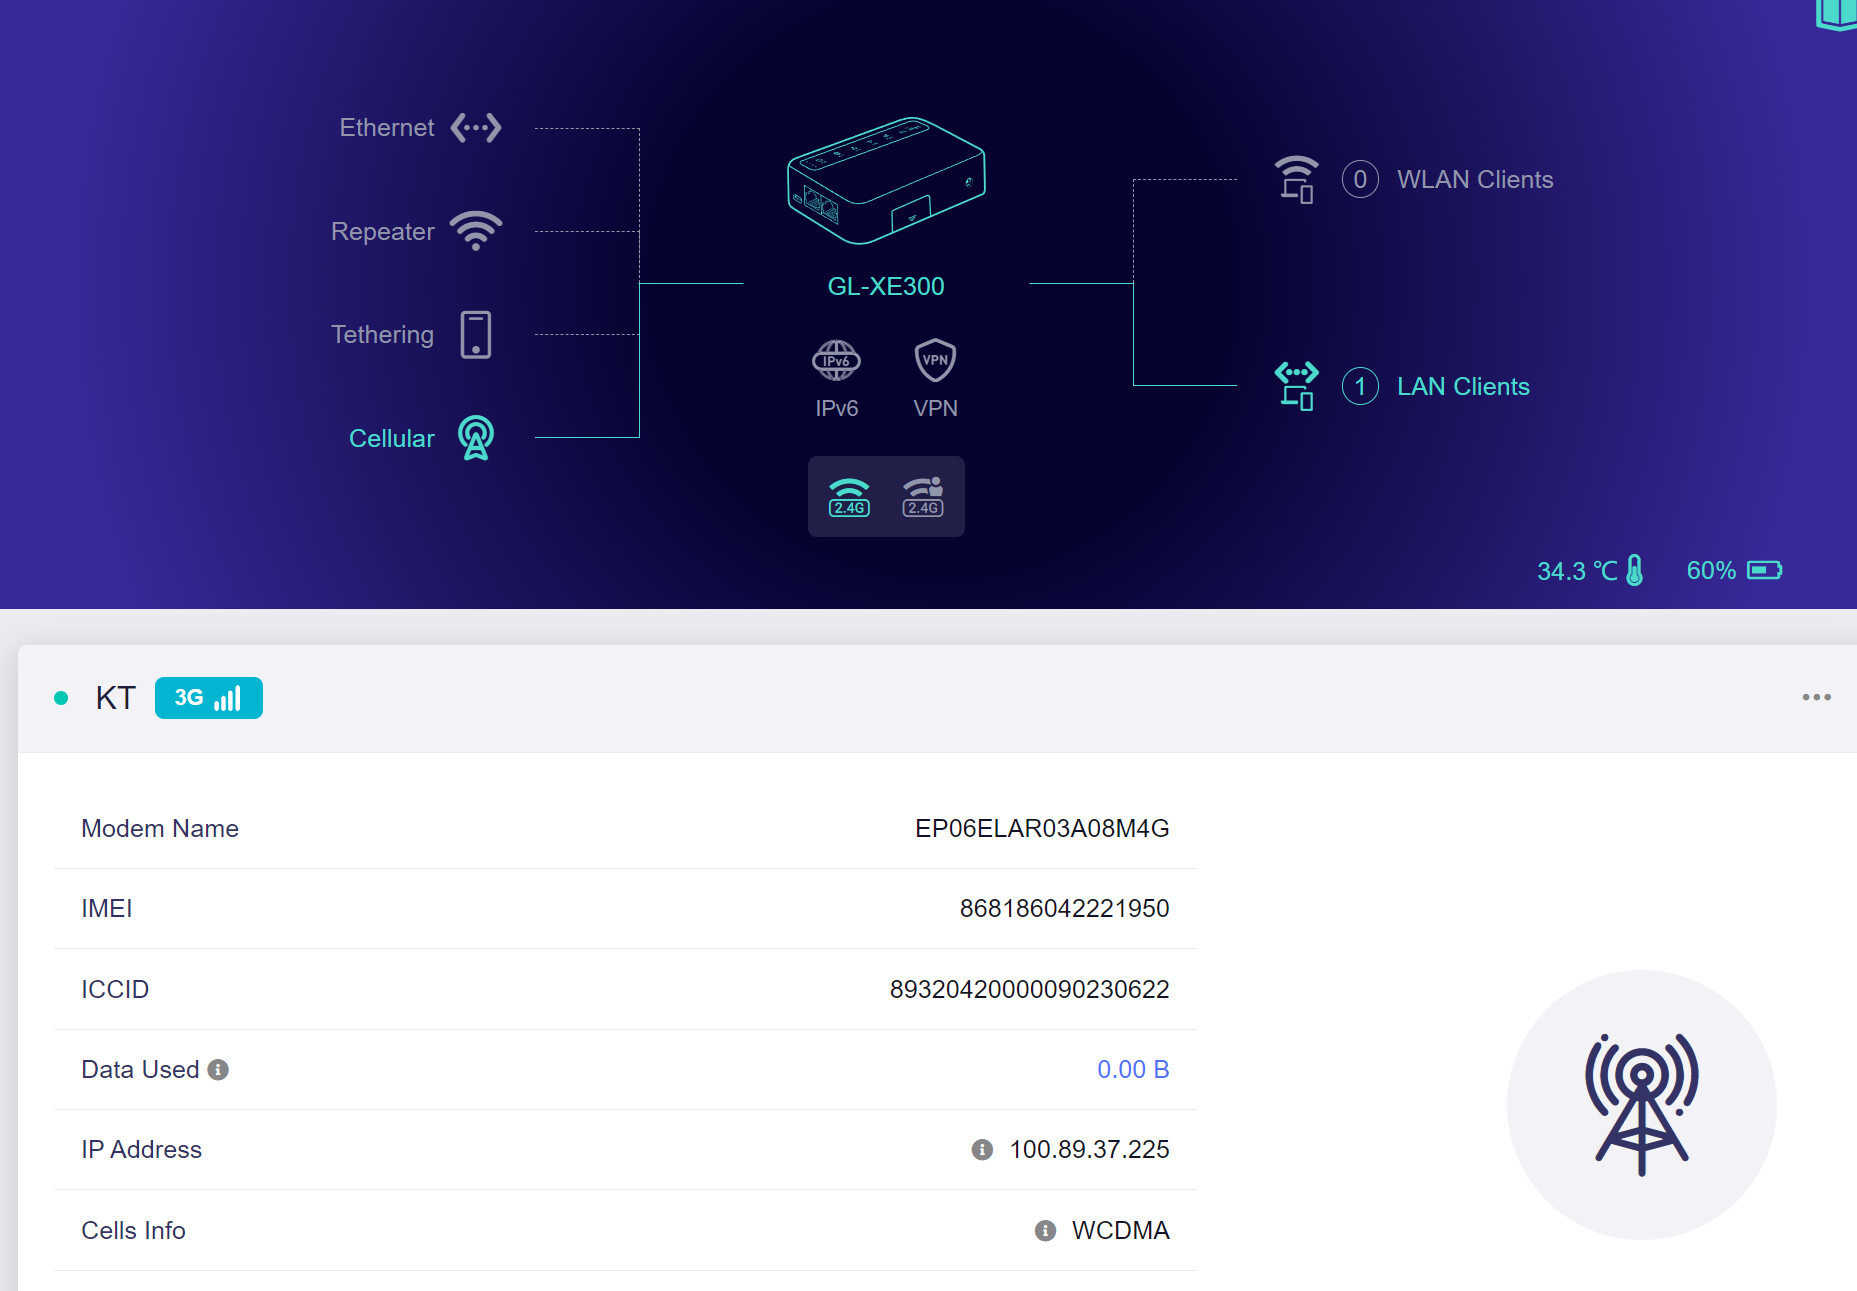Click the WLAN client count 0 badge

point(1360,180)
